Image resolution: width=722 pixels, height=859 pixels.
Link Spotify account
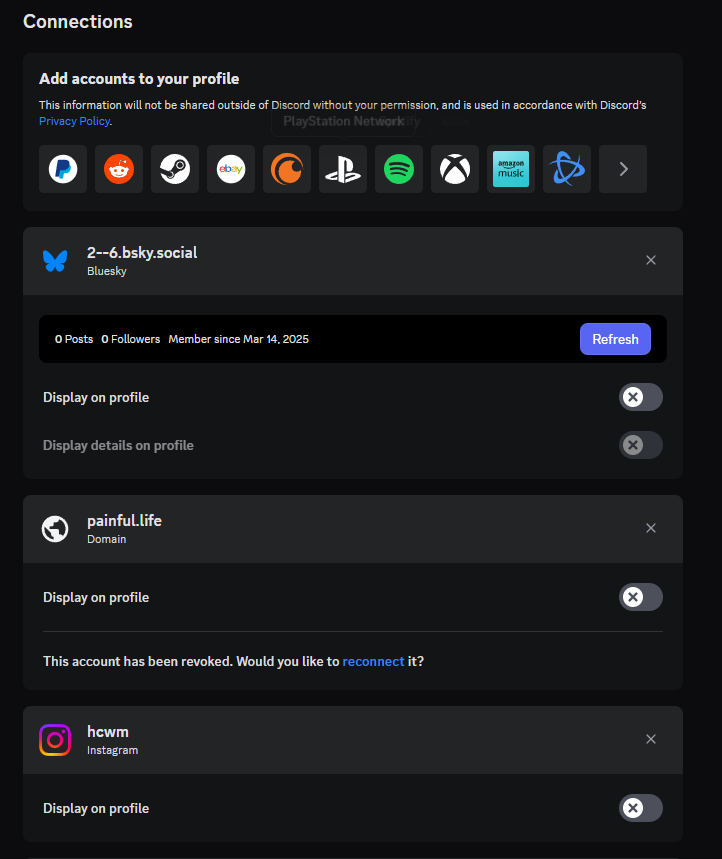click(399, 169)
